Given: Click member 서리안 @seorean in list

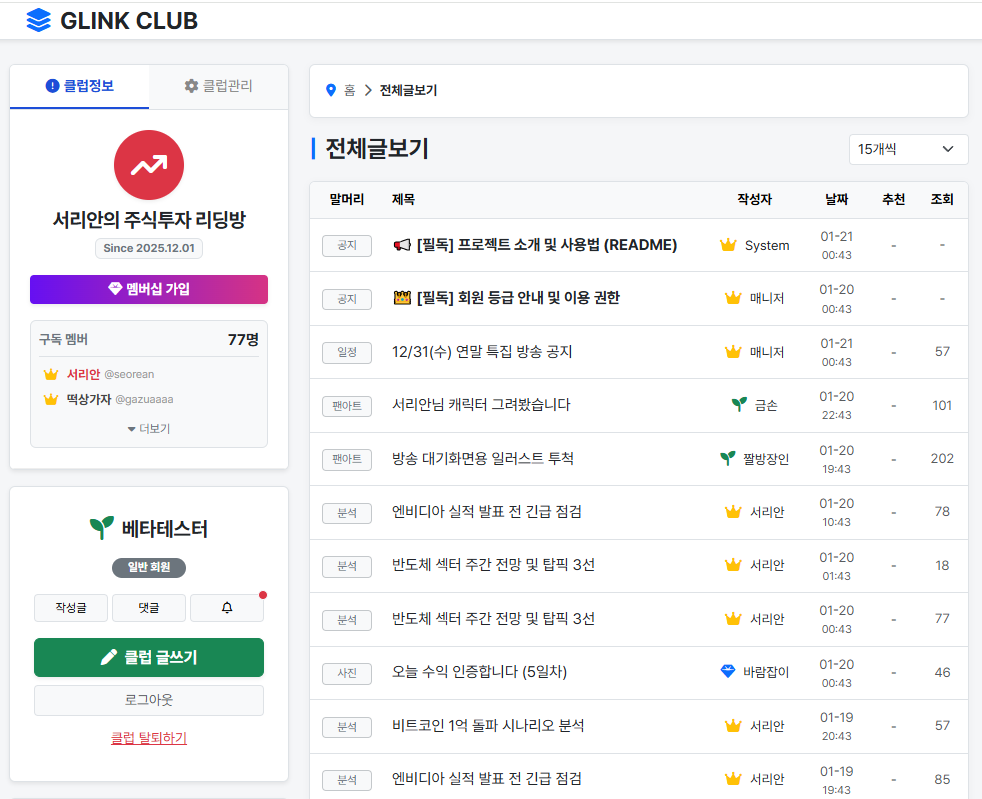Looking at the screenshot, I should [x=99, y=374].
